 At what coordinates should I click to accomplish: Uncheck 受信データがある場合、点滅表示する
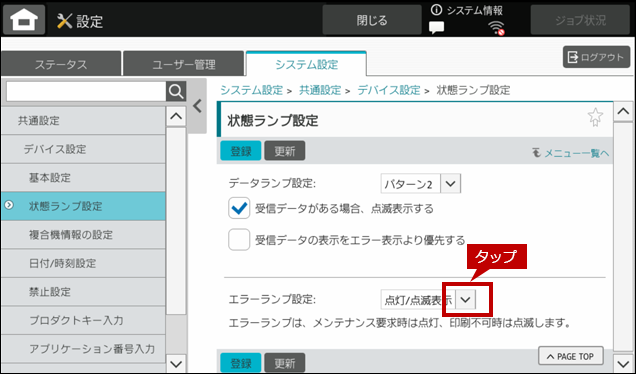tap(239, 208)
